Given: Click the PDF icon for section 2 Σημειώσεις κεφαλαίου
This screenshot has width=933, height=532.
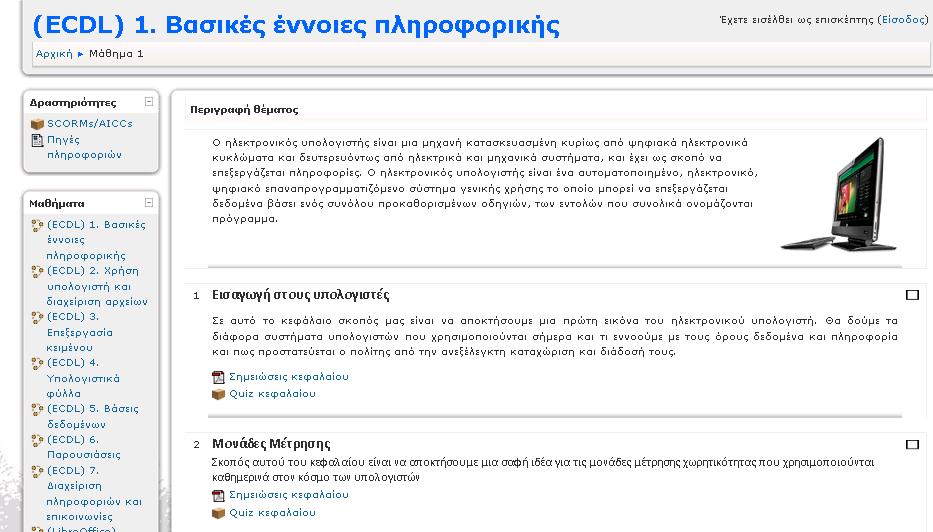Looking at the screenshot, I should (x=218, y=495).
